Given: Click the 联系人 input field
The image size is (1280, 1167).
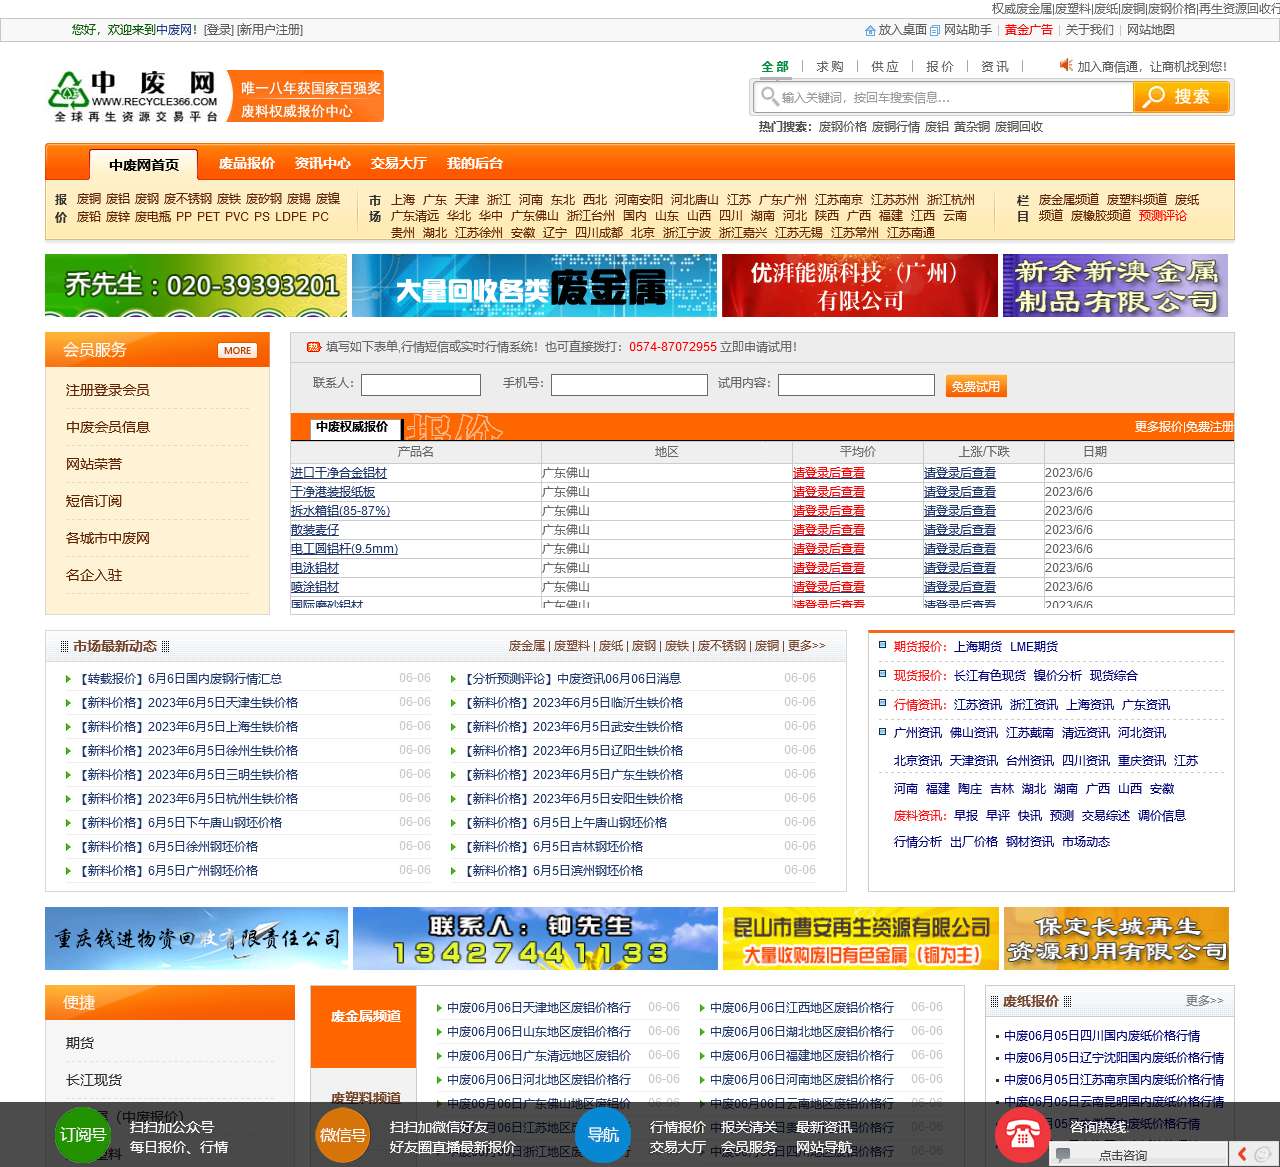Looking at the screenshot, I should pos(421,385).
